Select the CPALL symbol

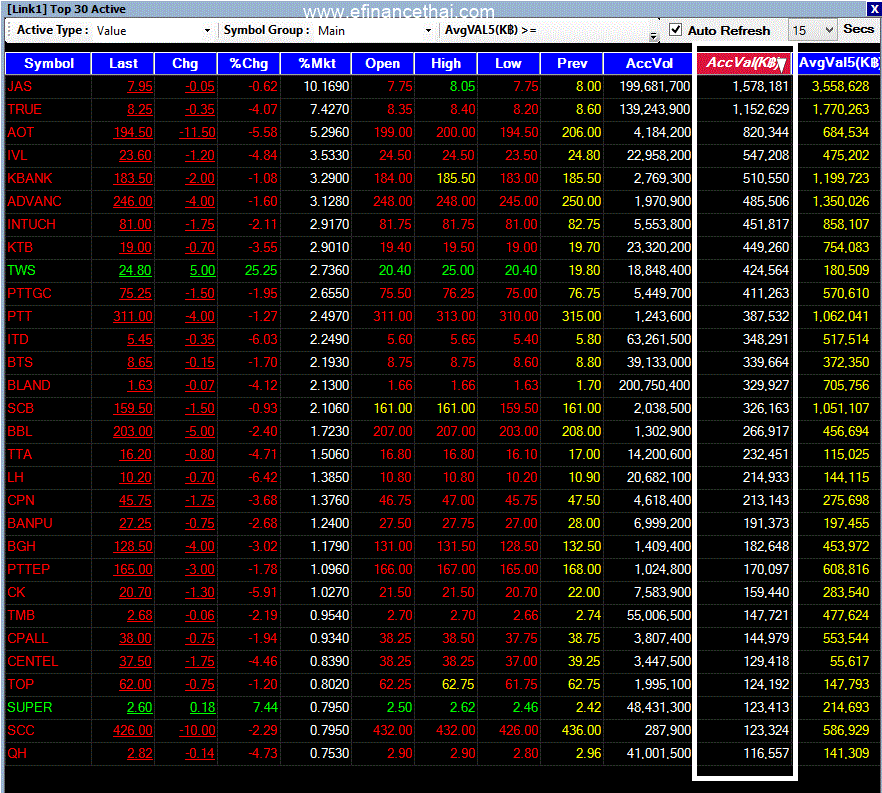[x=28, y=639]
